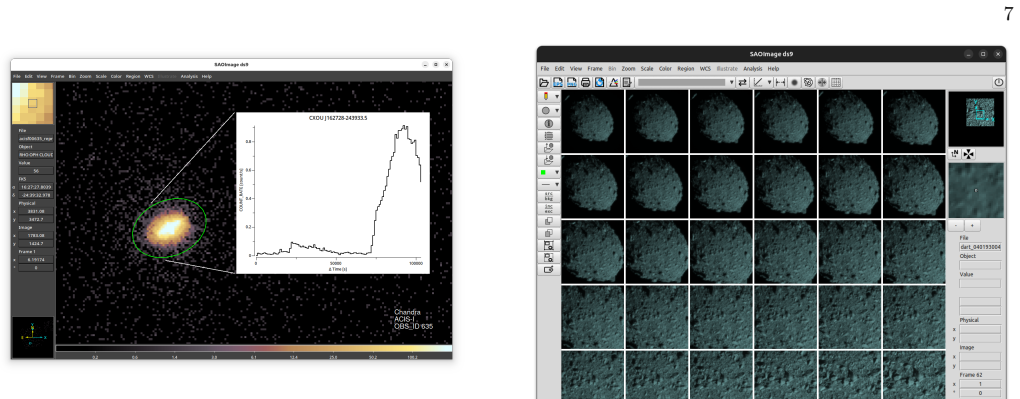Open WCS menu in left ds9 window
The height and width of the screenshot is (399, 1020).
click(149, 76)
